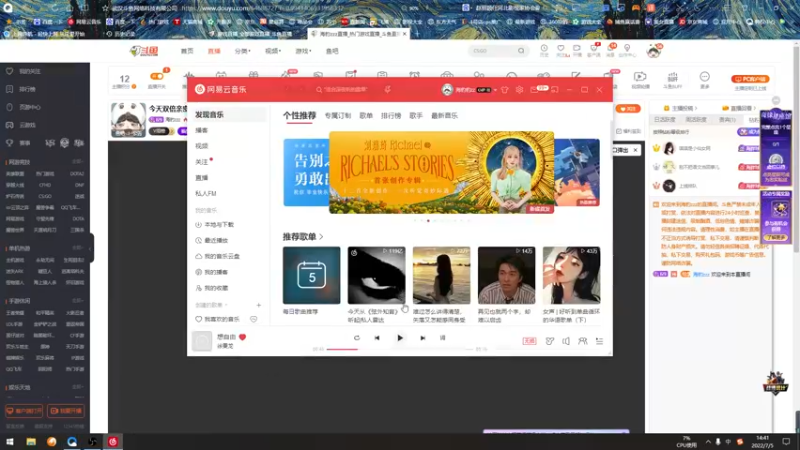The width and height of the screenshot is (800, 450).
Task: Start heartbeat mode icon beside 我喜欢的音乐
Action: click(x=254, y=319)
